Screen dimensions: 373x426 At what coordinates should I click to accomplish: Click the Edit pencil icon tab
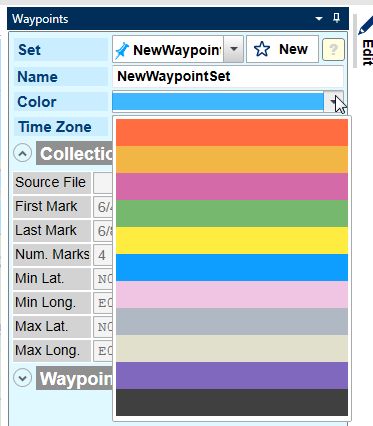tap(365, 25)
